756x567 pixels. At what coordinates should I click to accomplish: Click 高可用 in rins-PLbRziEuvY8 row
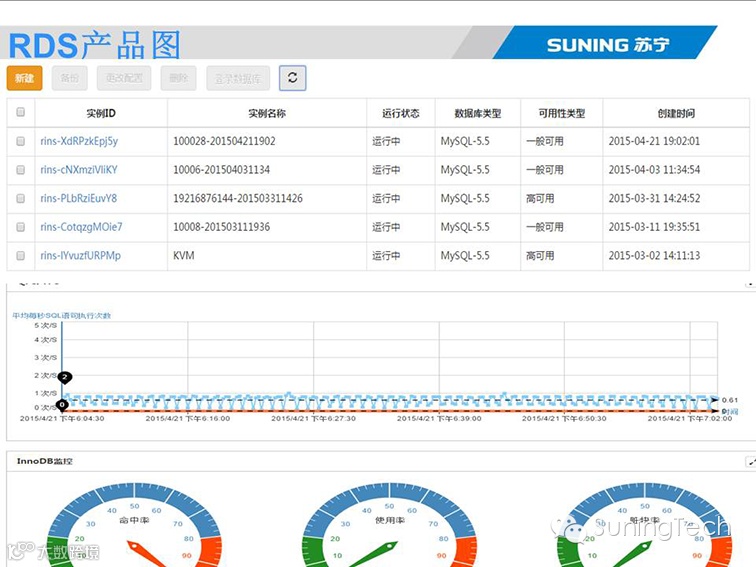540,198
